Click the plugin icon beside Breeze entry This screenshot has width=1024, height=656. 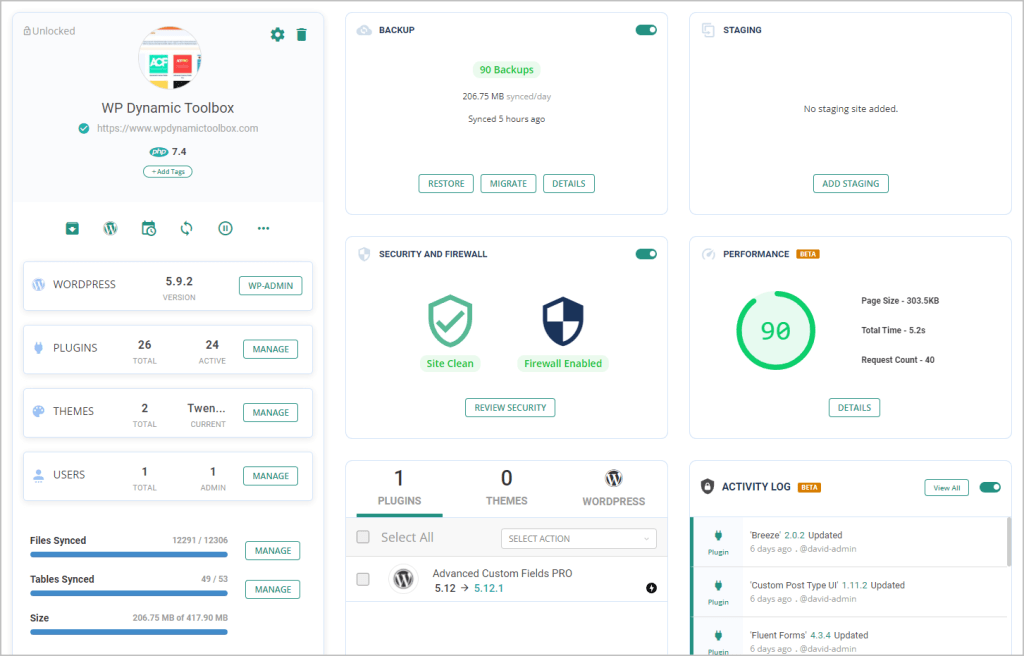coord(718,536)
